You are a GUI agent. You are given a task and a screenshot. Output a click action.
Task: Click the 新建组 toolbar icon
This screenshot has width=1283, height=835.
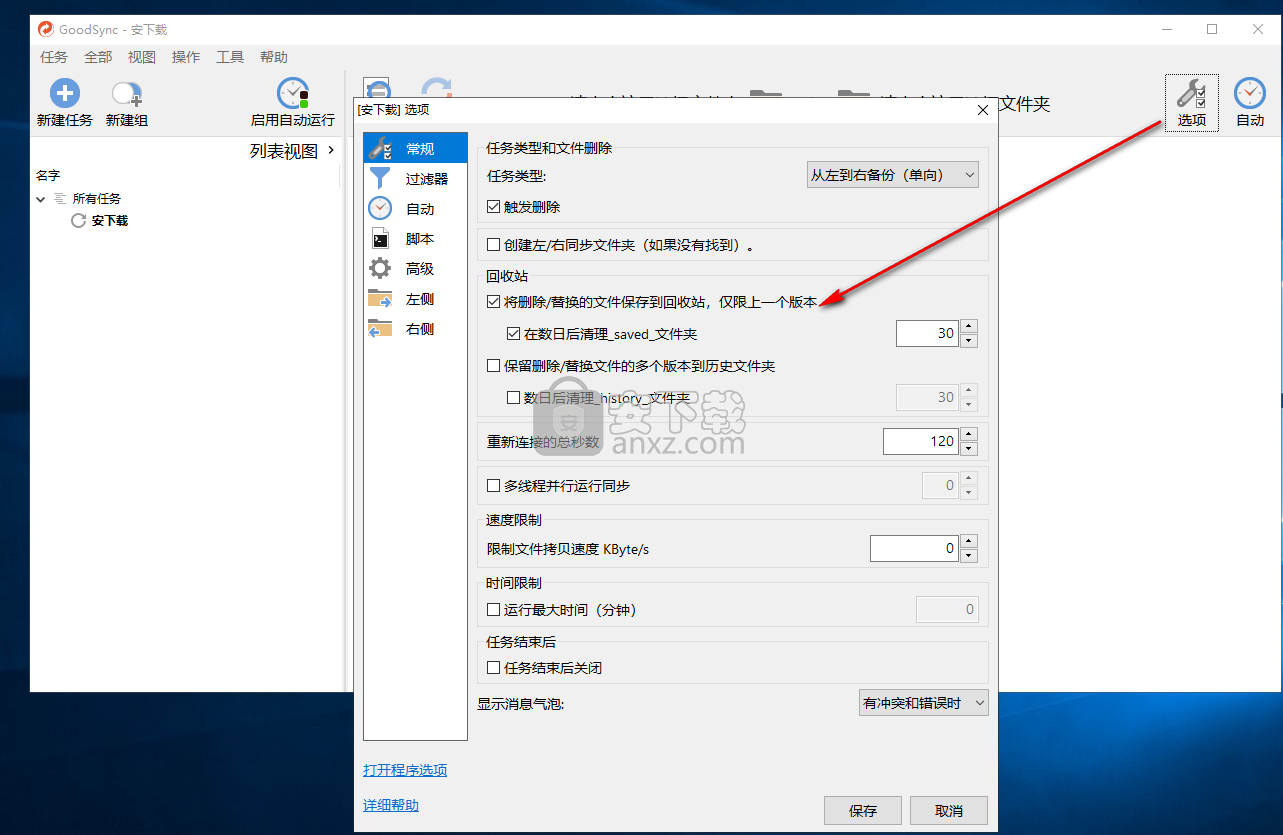click(x=126, y=94)
